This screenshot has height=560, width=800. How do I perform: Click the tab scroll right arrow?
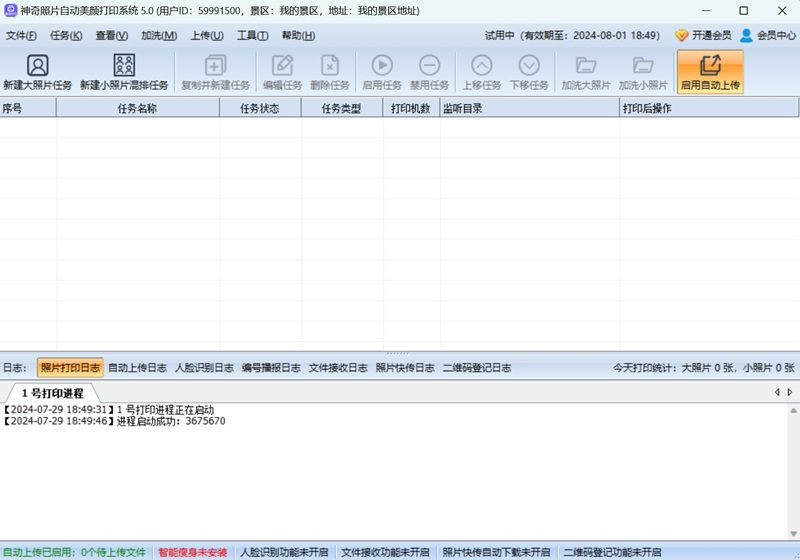click(x=790, y=392)
